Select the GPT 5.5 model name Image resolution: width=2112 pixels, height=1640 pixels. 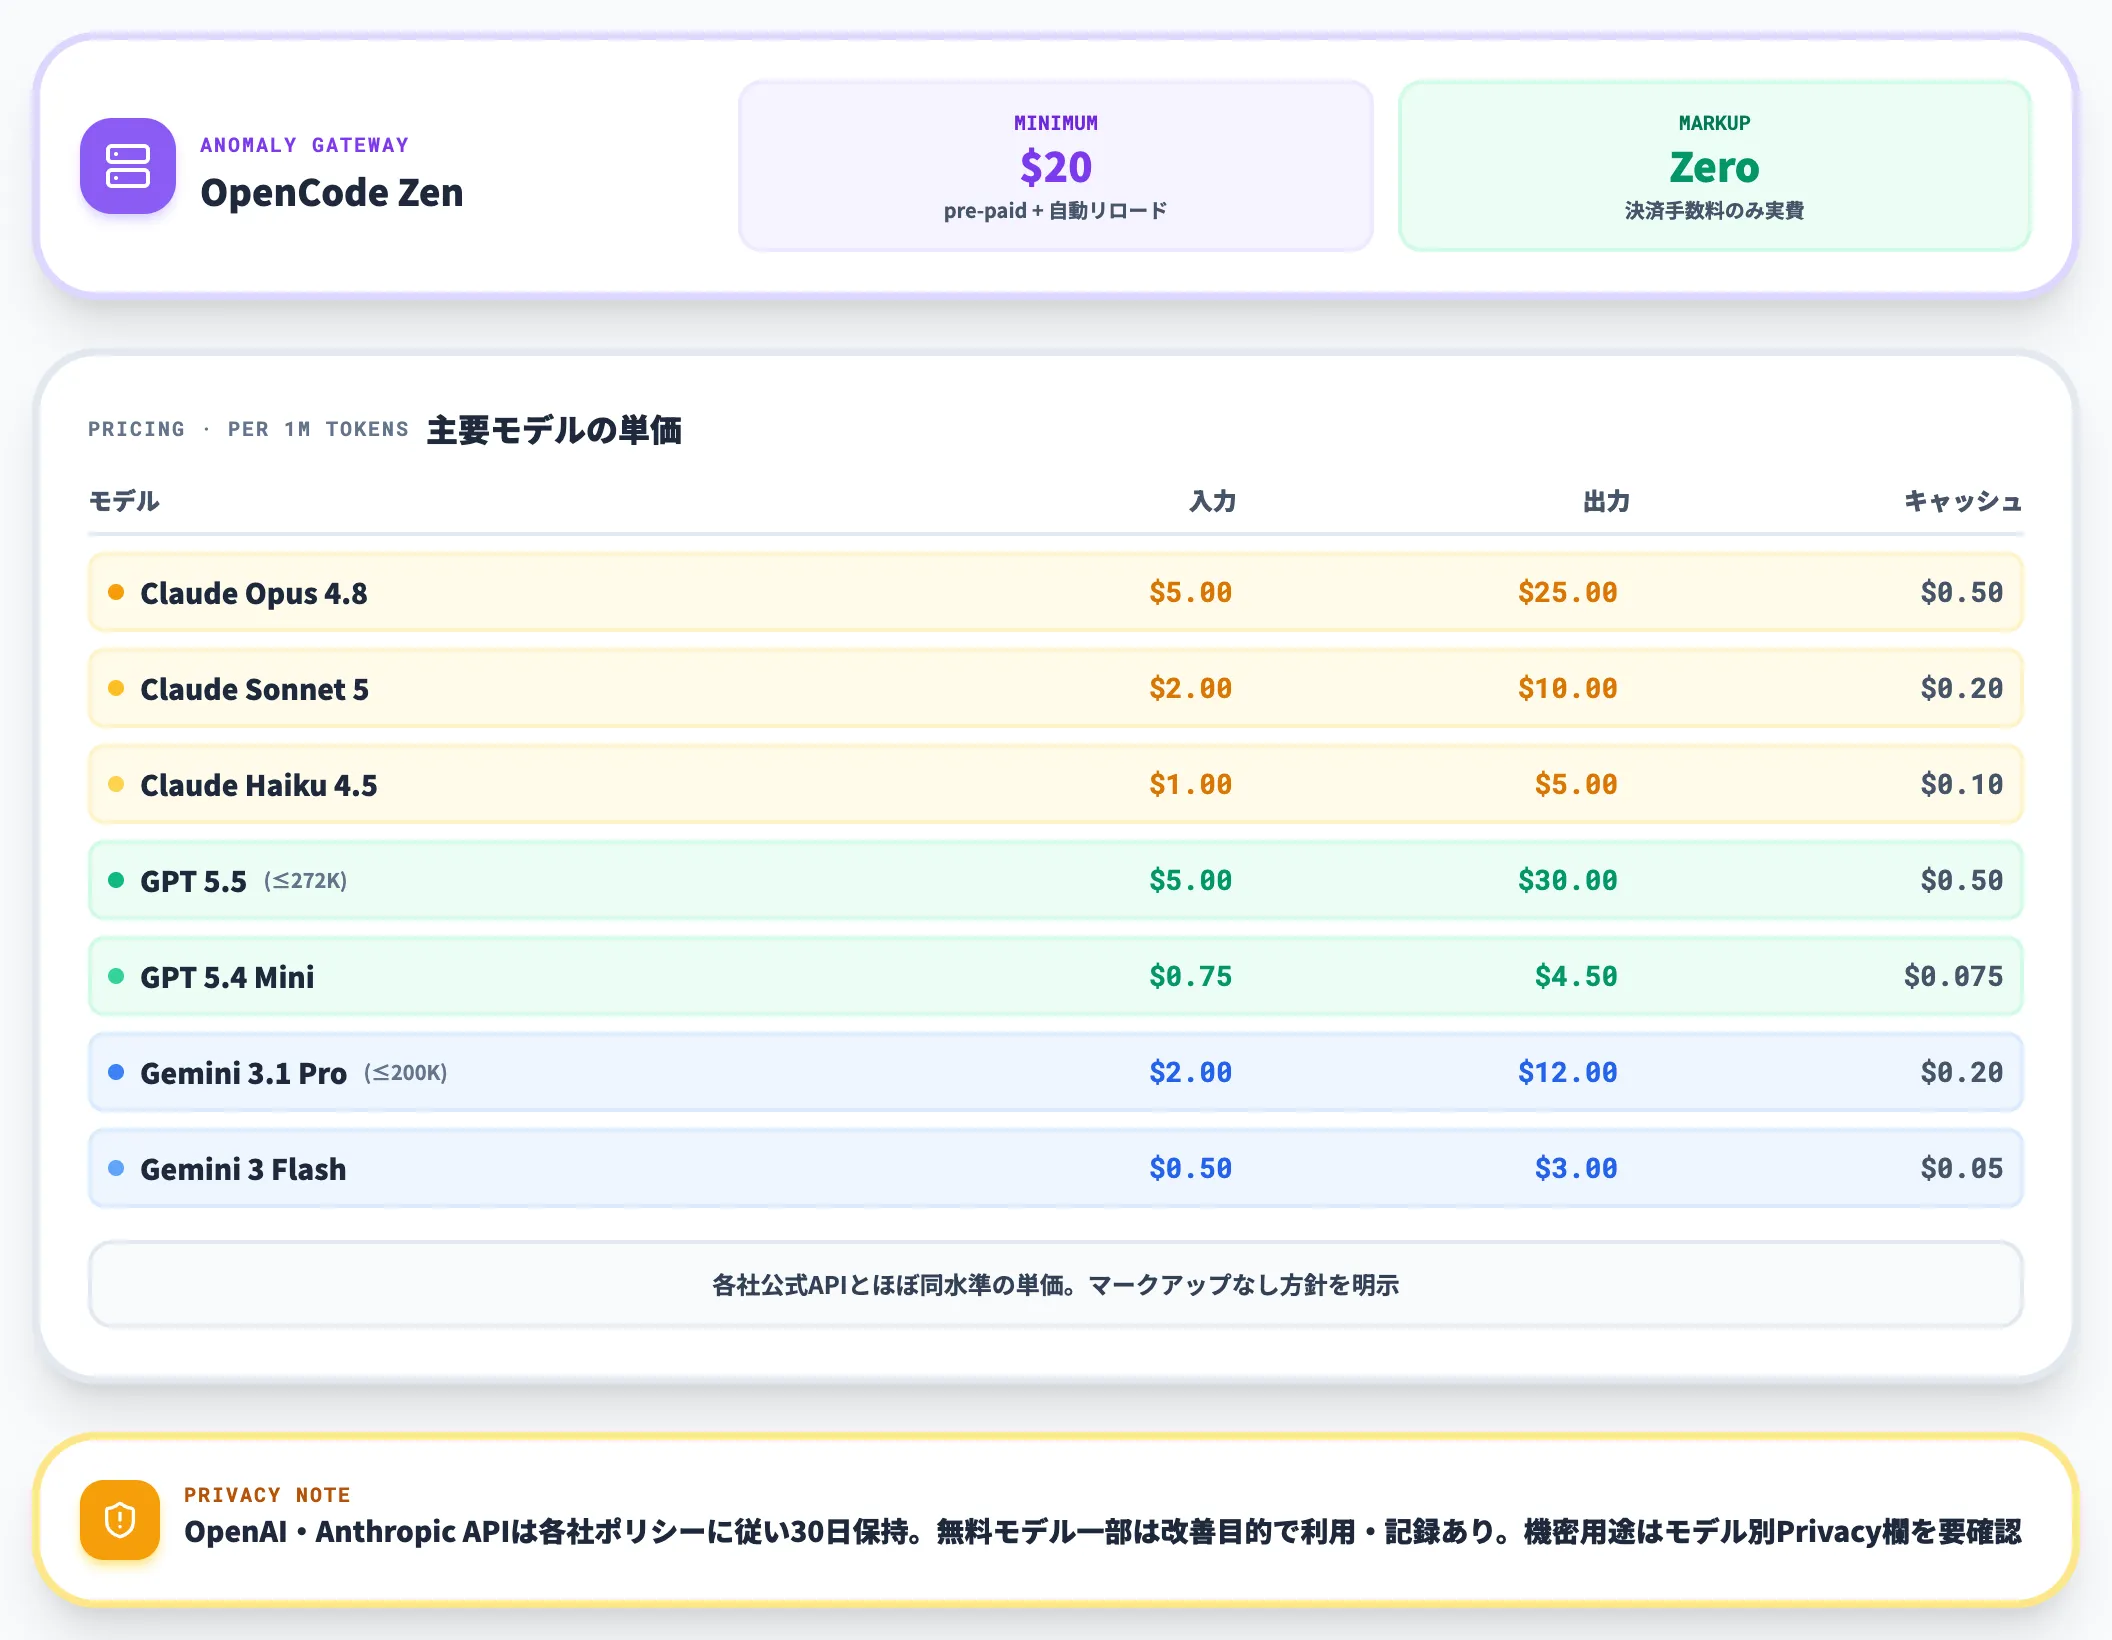(193, 881)
